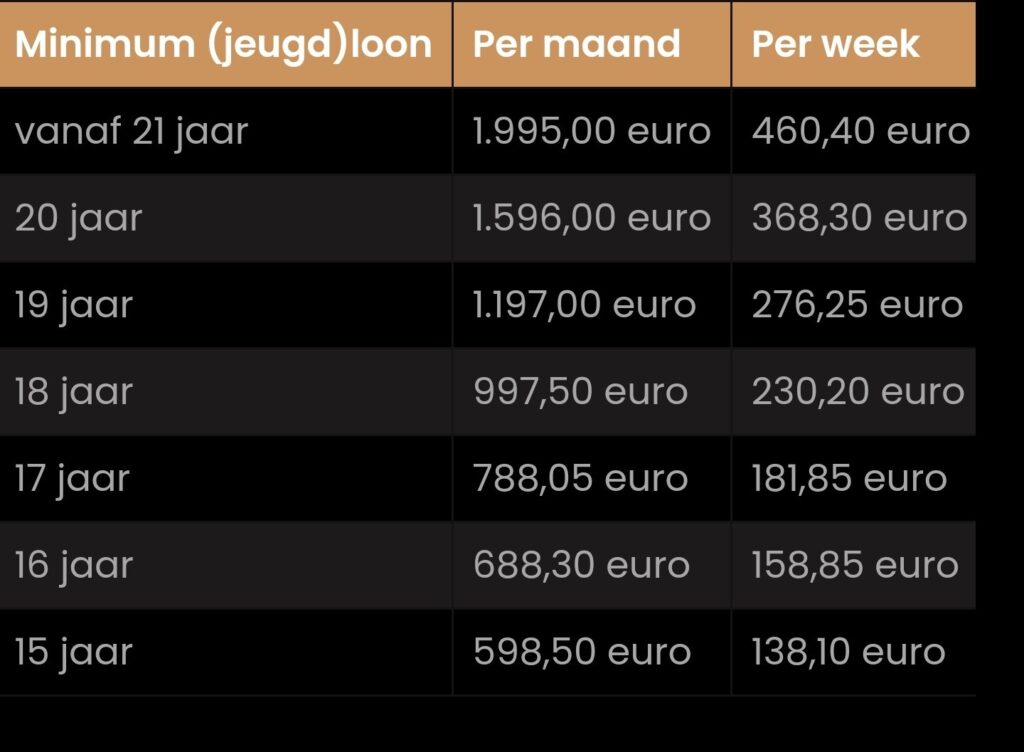Click the 997,50 euro monthly cell

[x=580, y=391]
